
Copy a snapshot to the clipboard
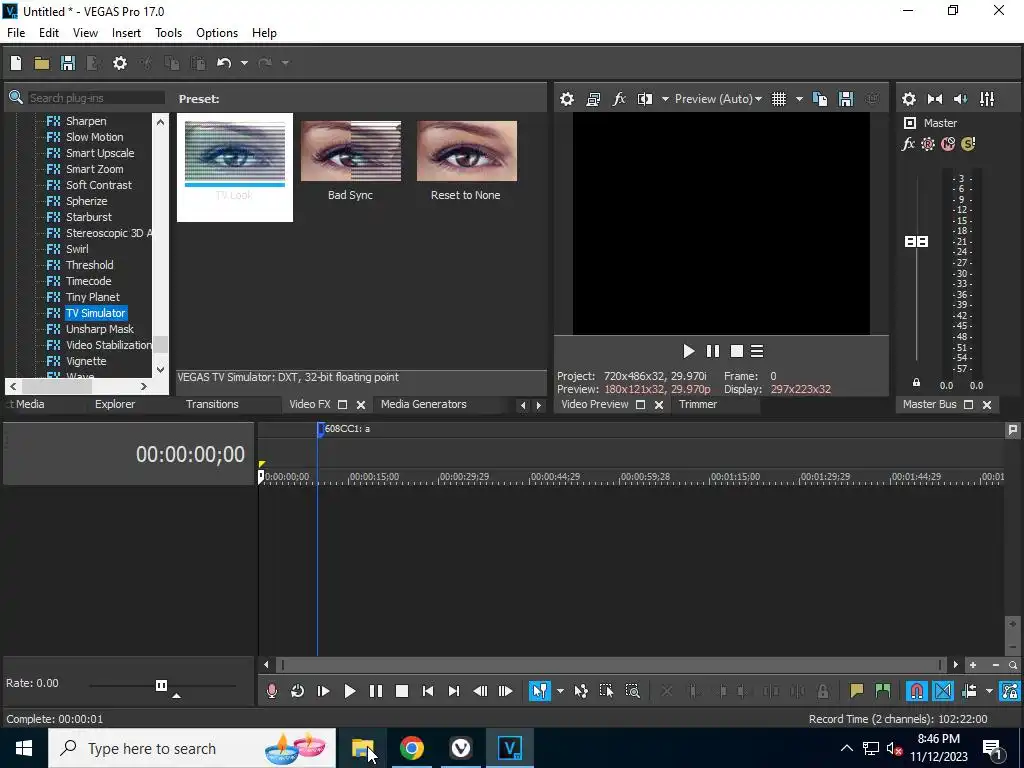tap(820, 99)
